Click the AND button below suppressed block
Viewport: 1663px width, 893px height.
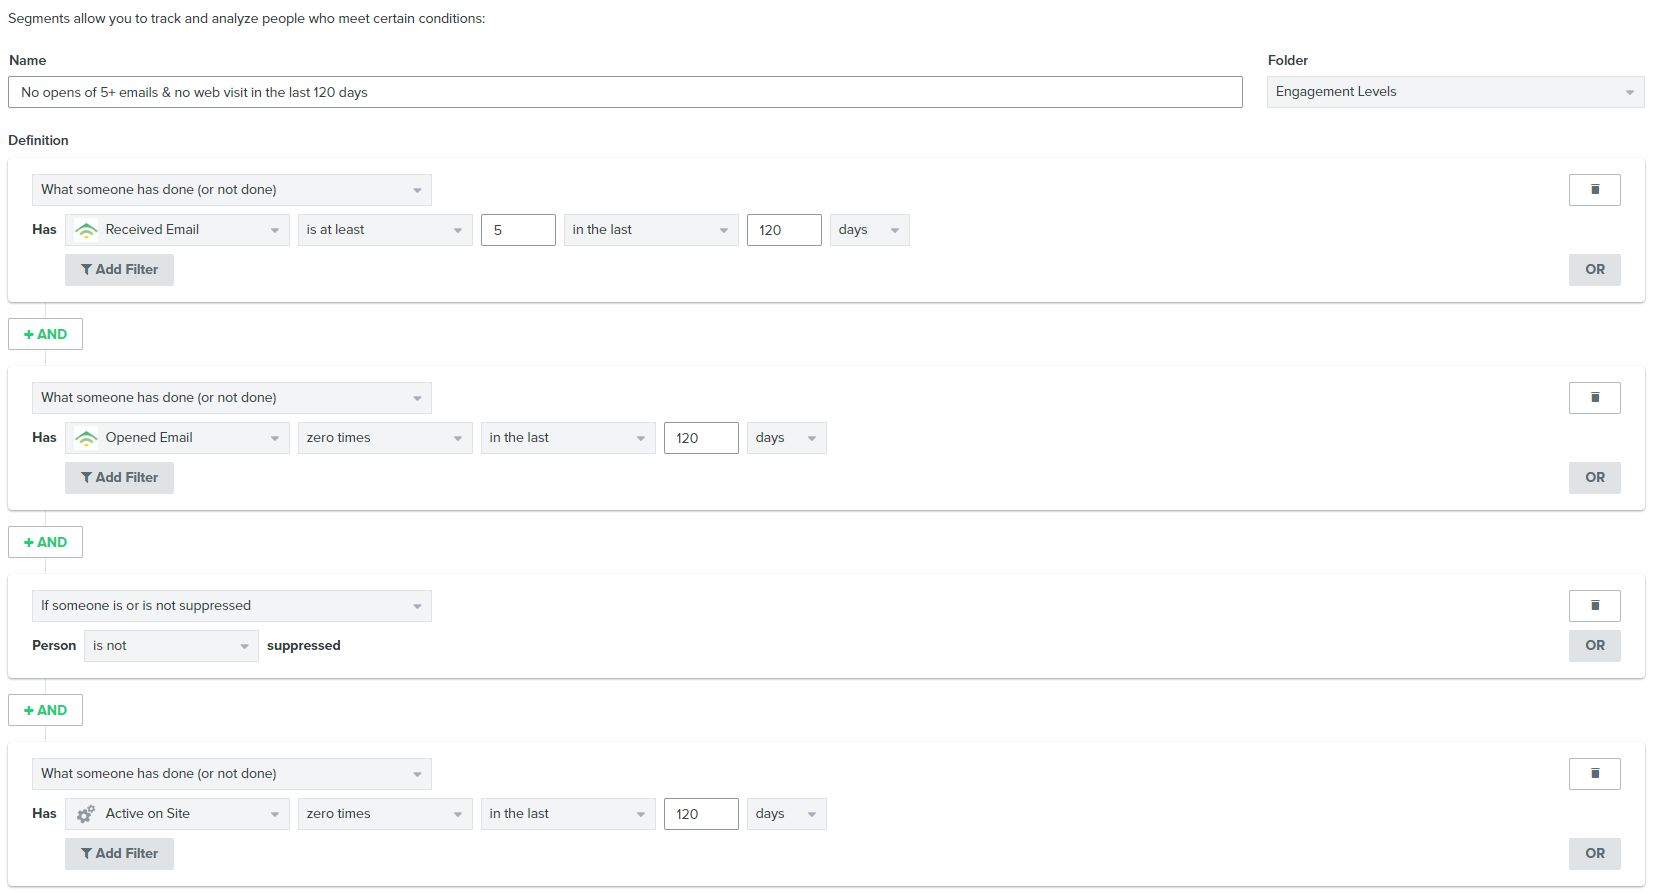point(45,710)
